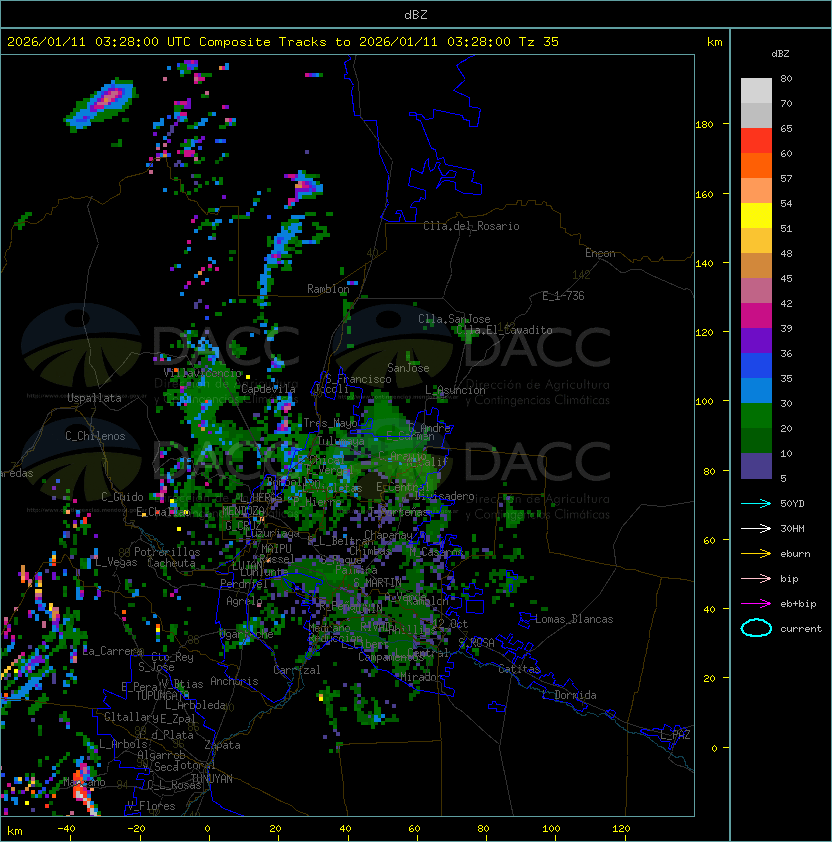The height and width of the screenshot is (842, 832).
Task: Click the 'Anchoris' map label
Action: tap(234, 681)
